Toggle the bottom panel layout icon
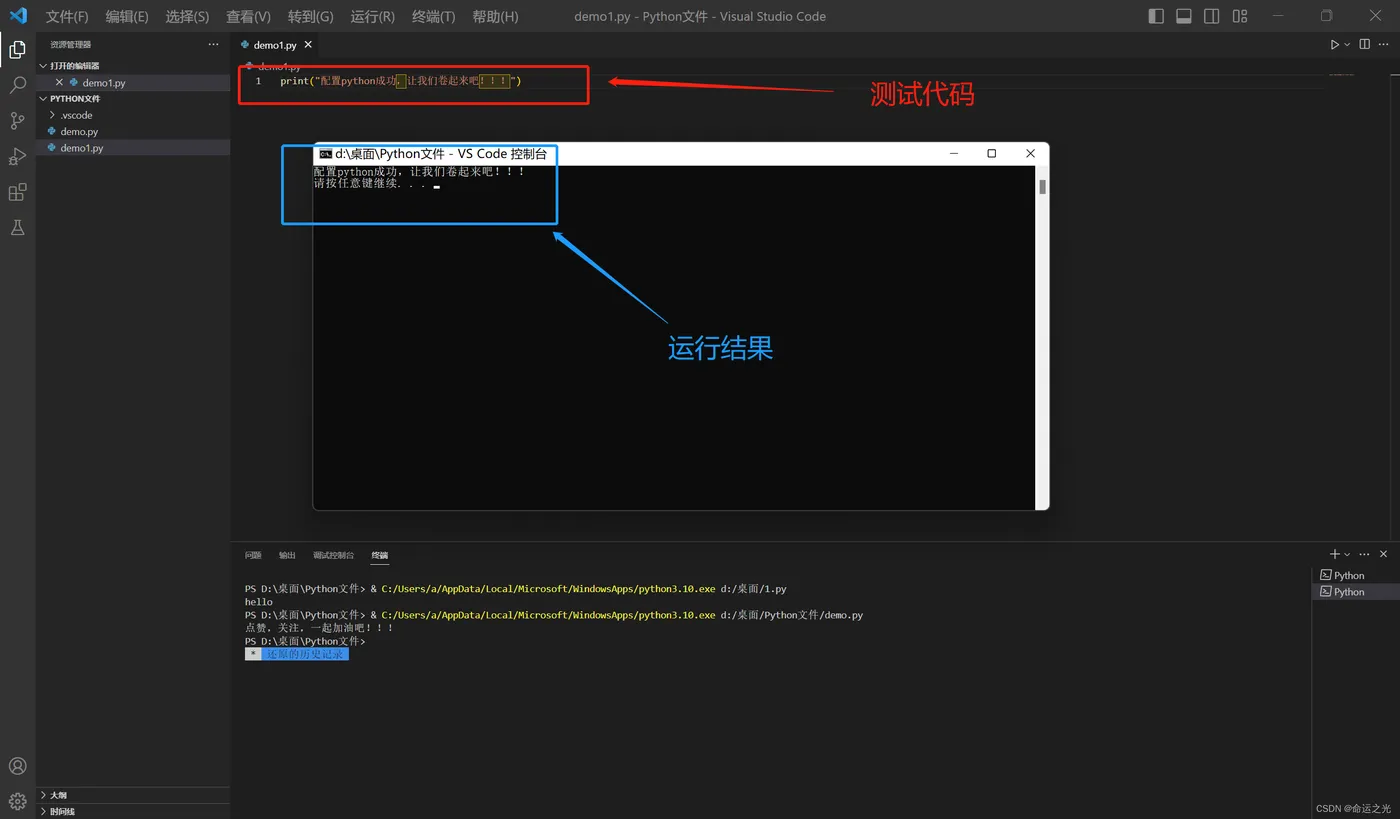 click(x=1184, y=16)
